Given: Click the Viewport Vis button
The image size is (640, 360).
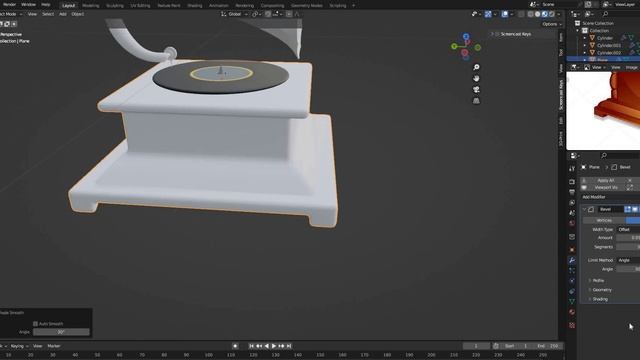Looking at the screenshot, I should click(x=606, y=188).
